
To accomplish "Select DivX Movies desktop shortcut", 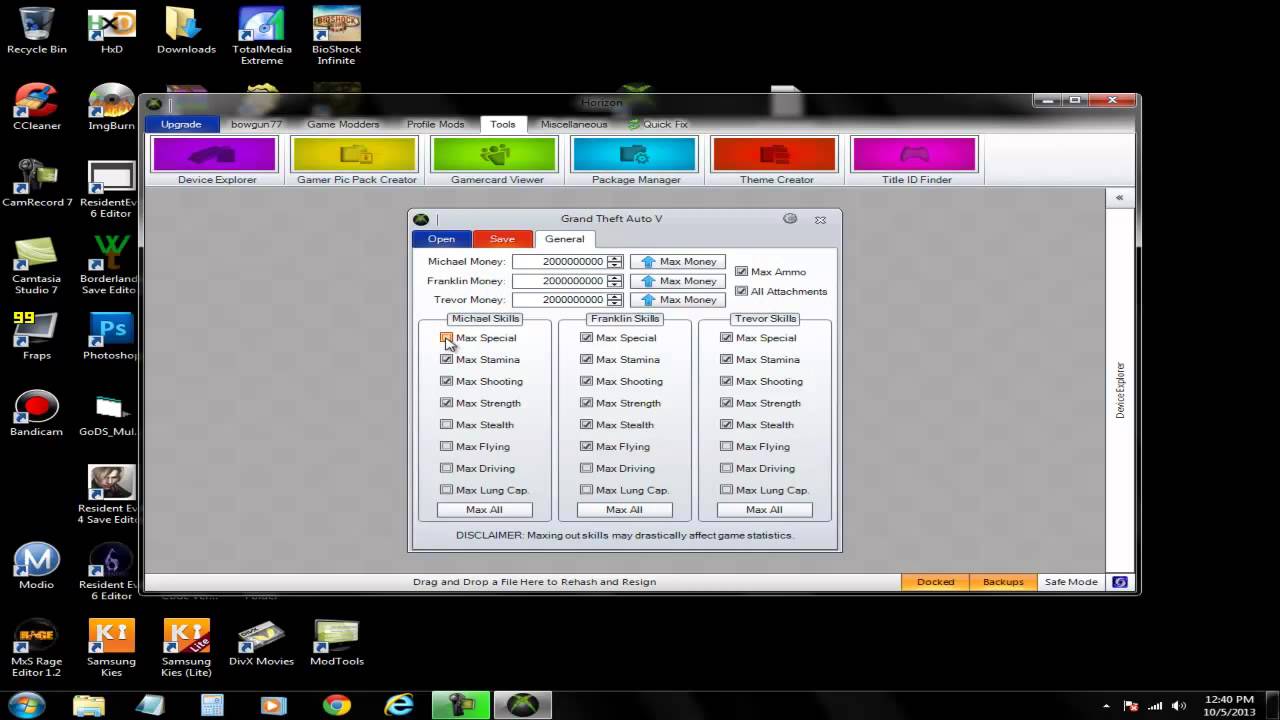I will 261,643.
